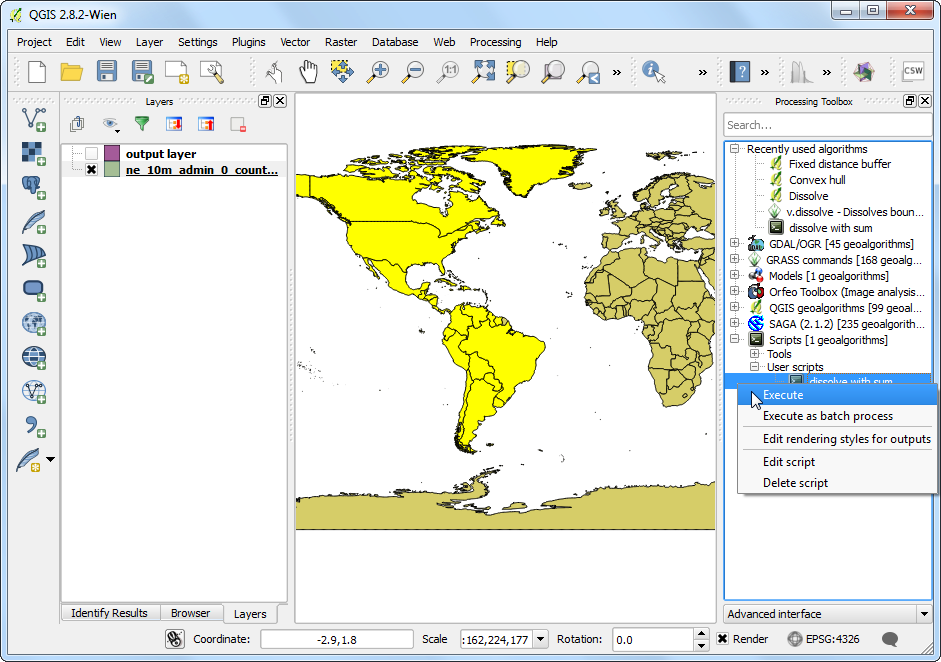Click Add WFS Layer icon

34,391
